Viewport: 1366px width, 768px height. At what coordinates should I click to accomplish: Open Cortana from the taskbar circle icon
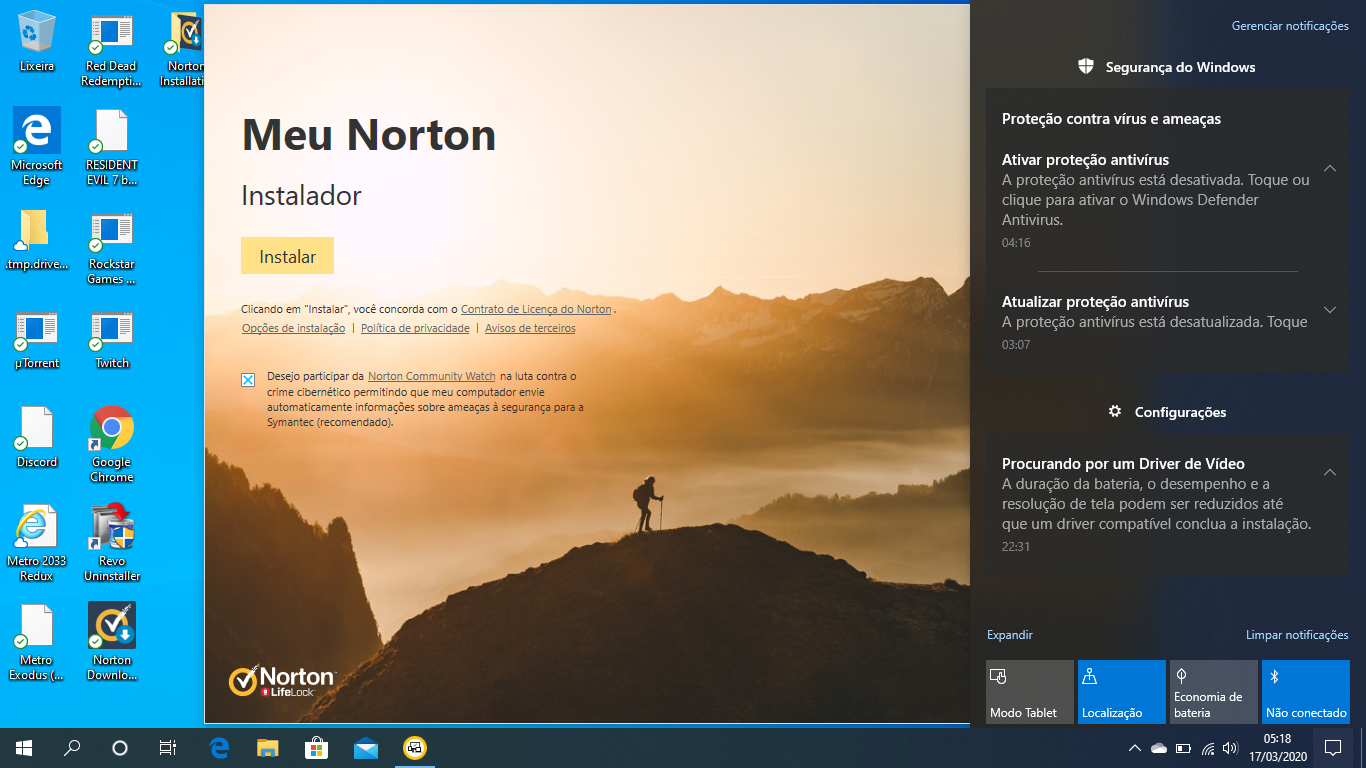coord(120,748)
